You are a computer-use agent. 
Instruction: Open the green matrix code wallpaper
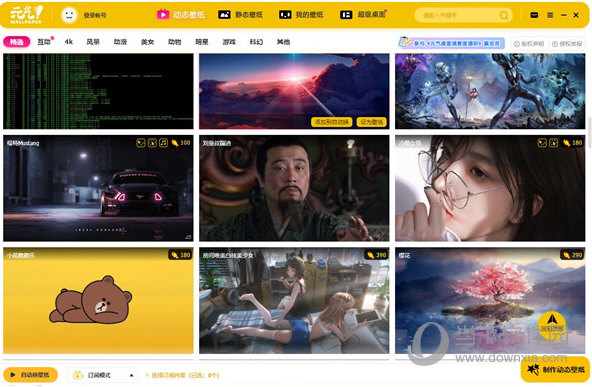point(98,91)
